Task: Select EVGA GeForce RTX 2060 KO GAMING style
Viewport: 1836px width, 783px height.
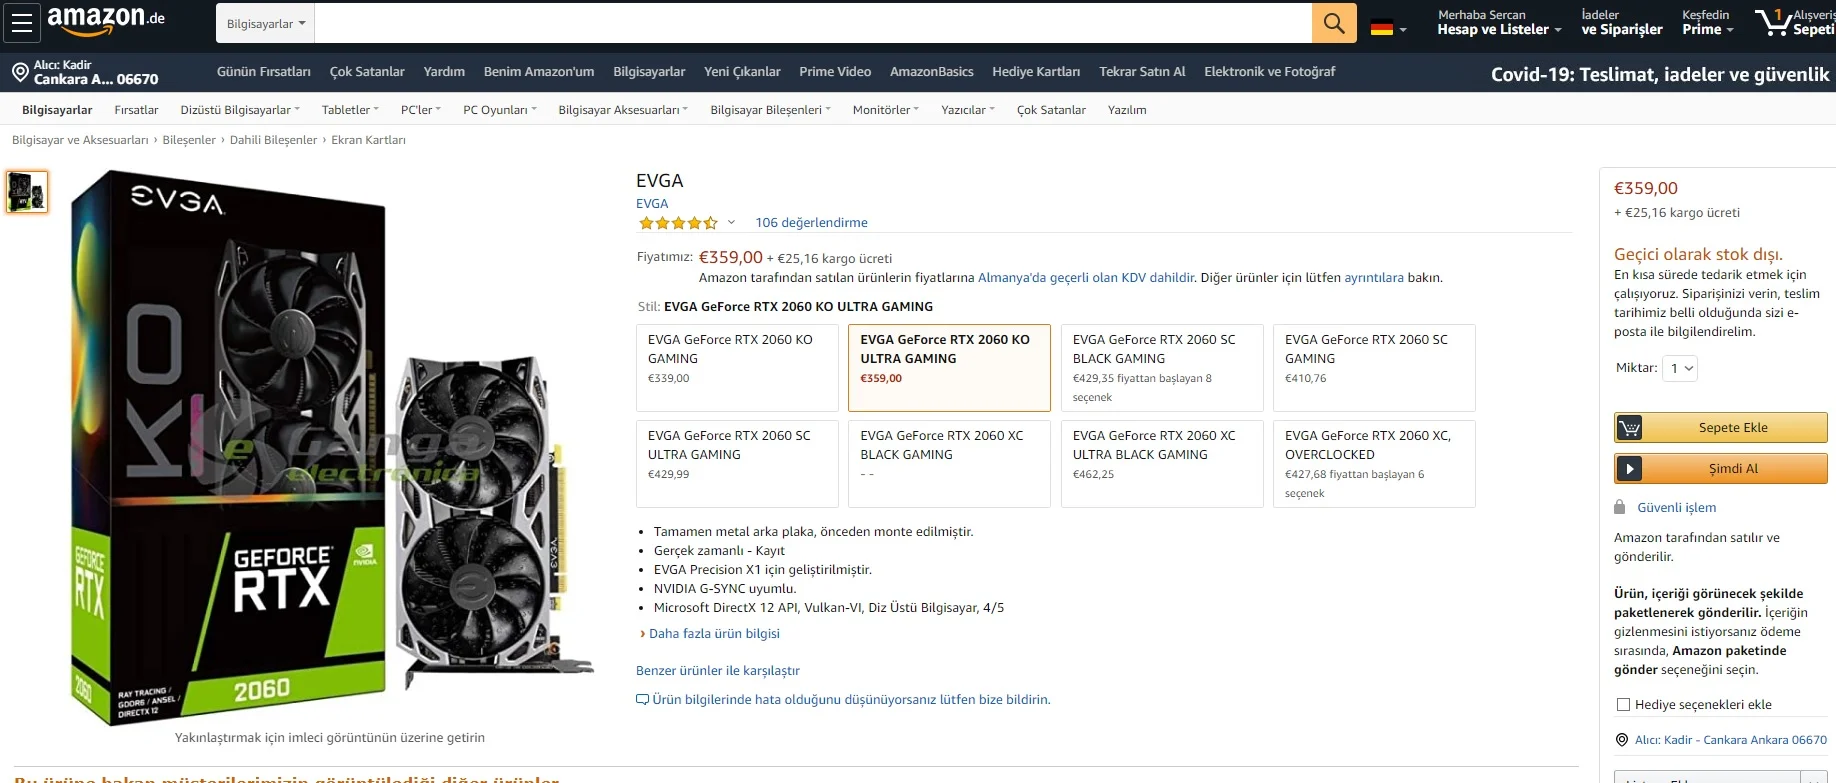Action: pyautogui.click(x=737, y=367)
